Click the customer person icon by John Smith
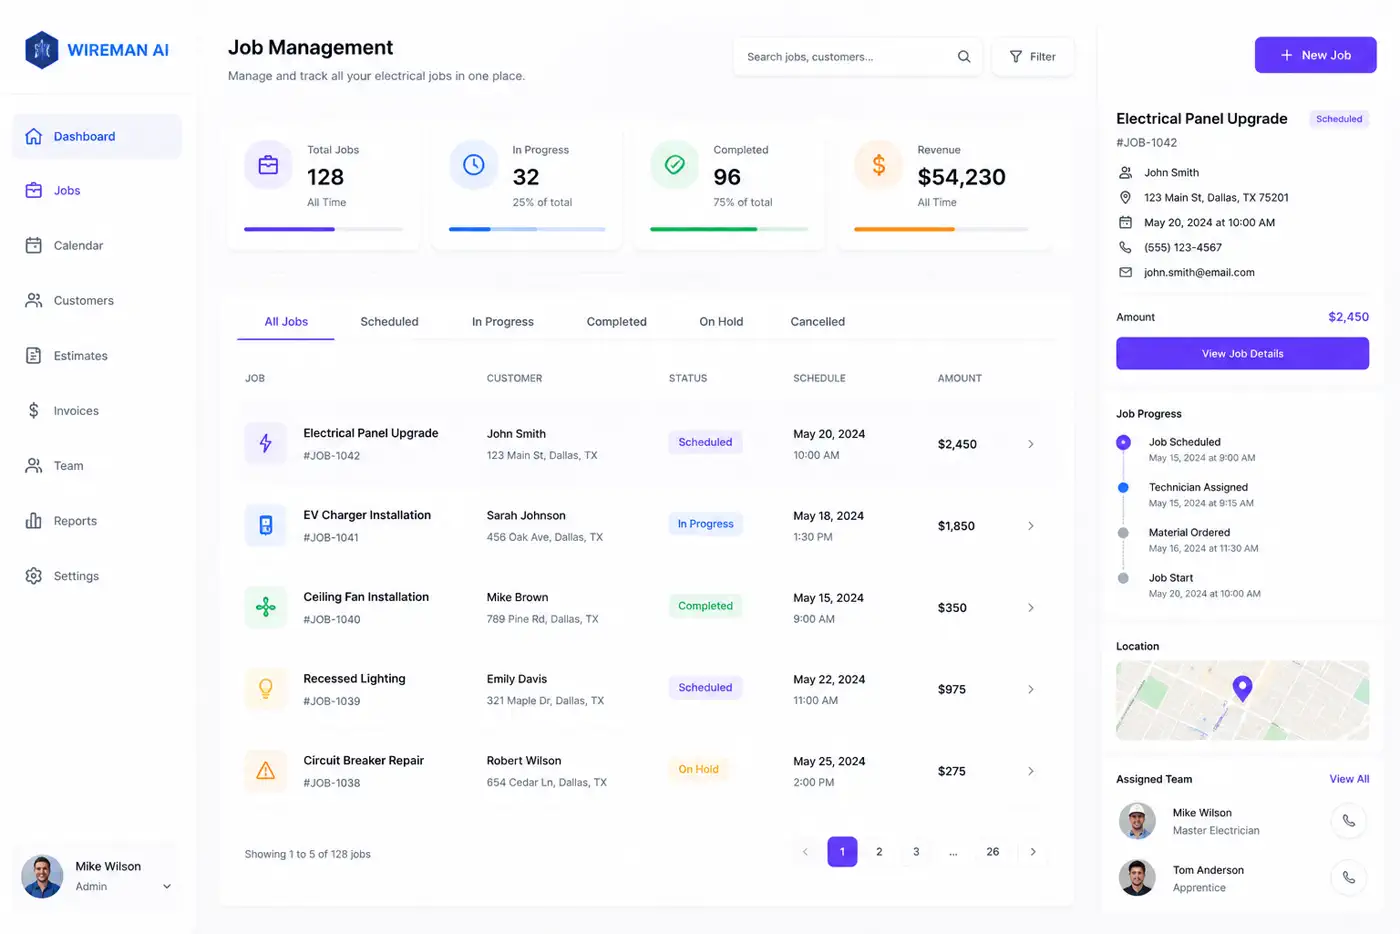Viewport: 1400px width, 934px height. click(x=1125, y=173)
